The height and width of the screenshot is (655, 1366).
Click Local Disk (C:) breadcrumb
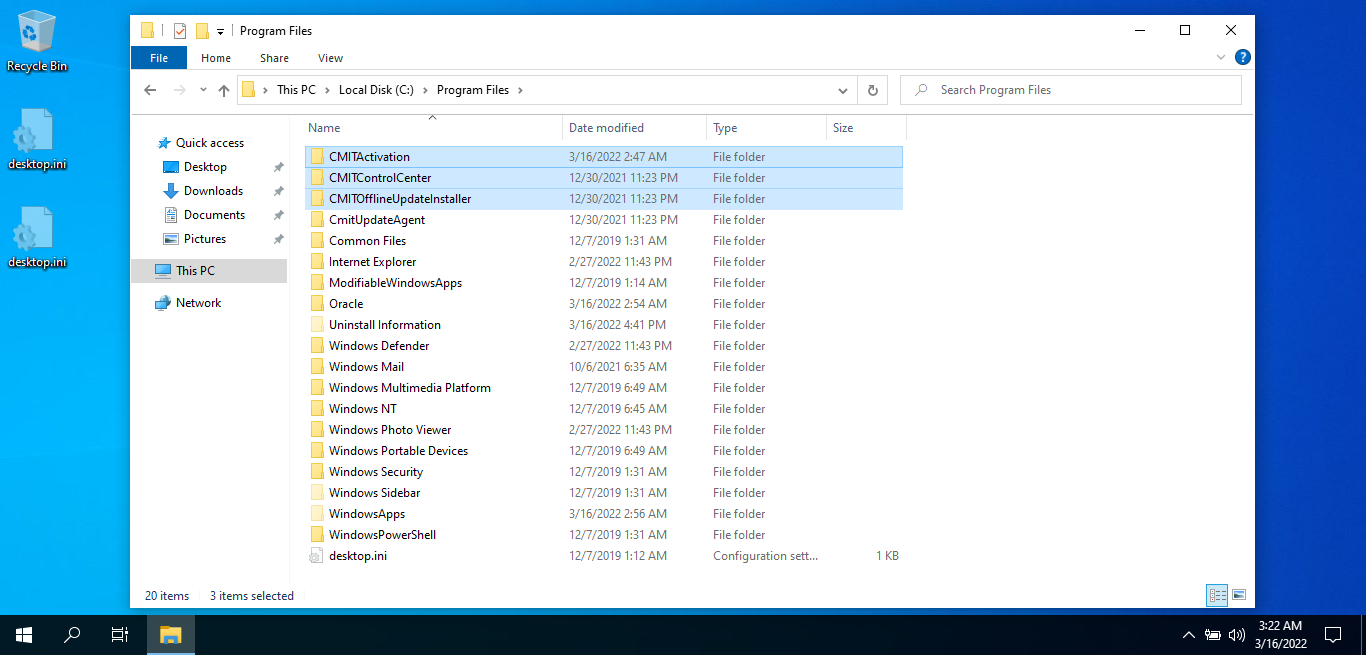(x=376, y=90)
